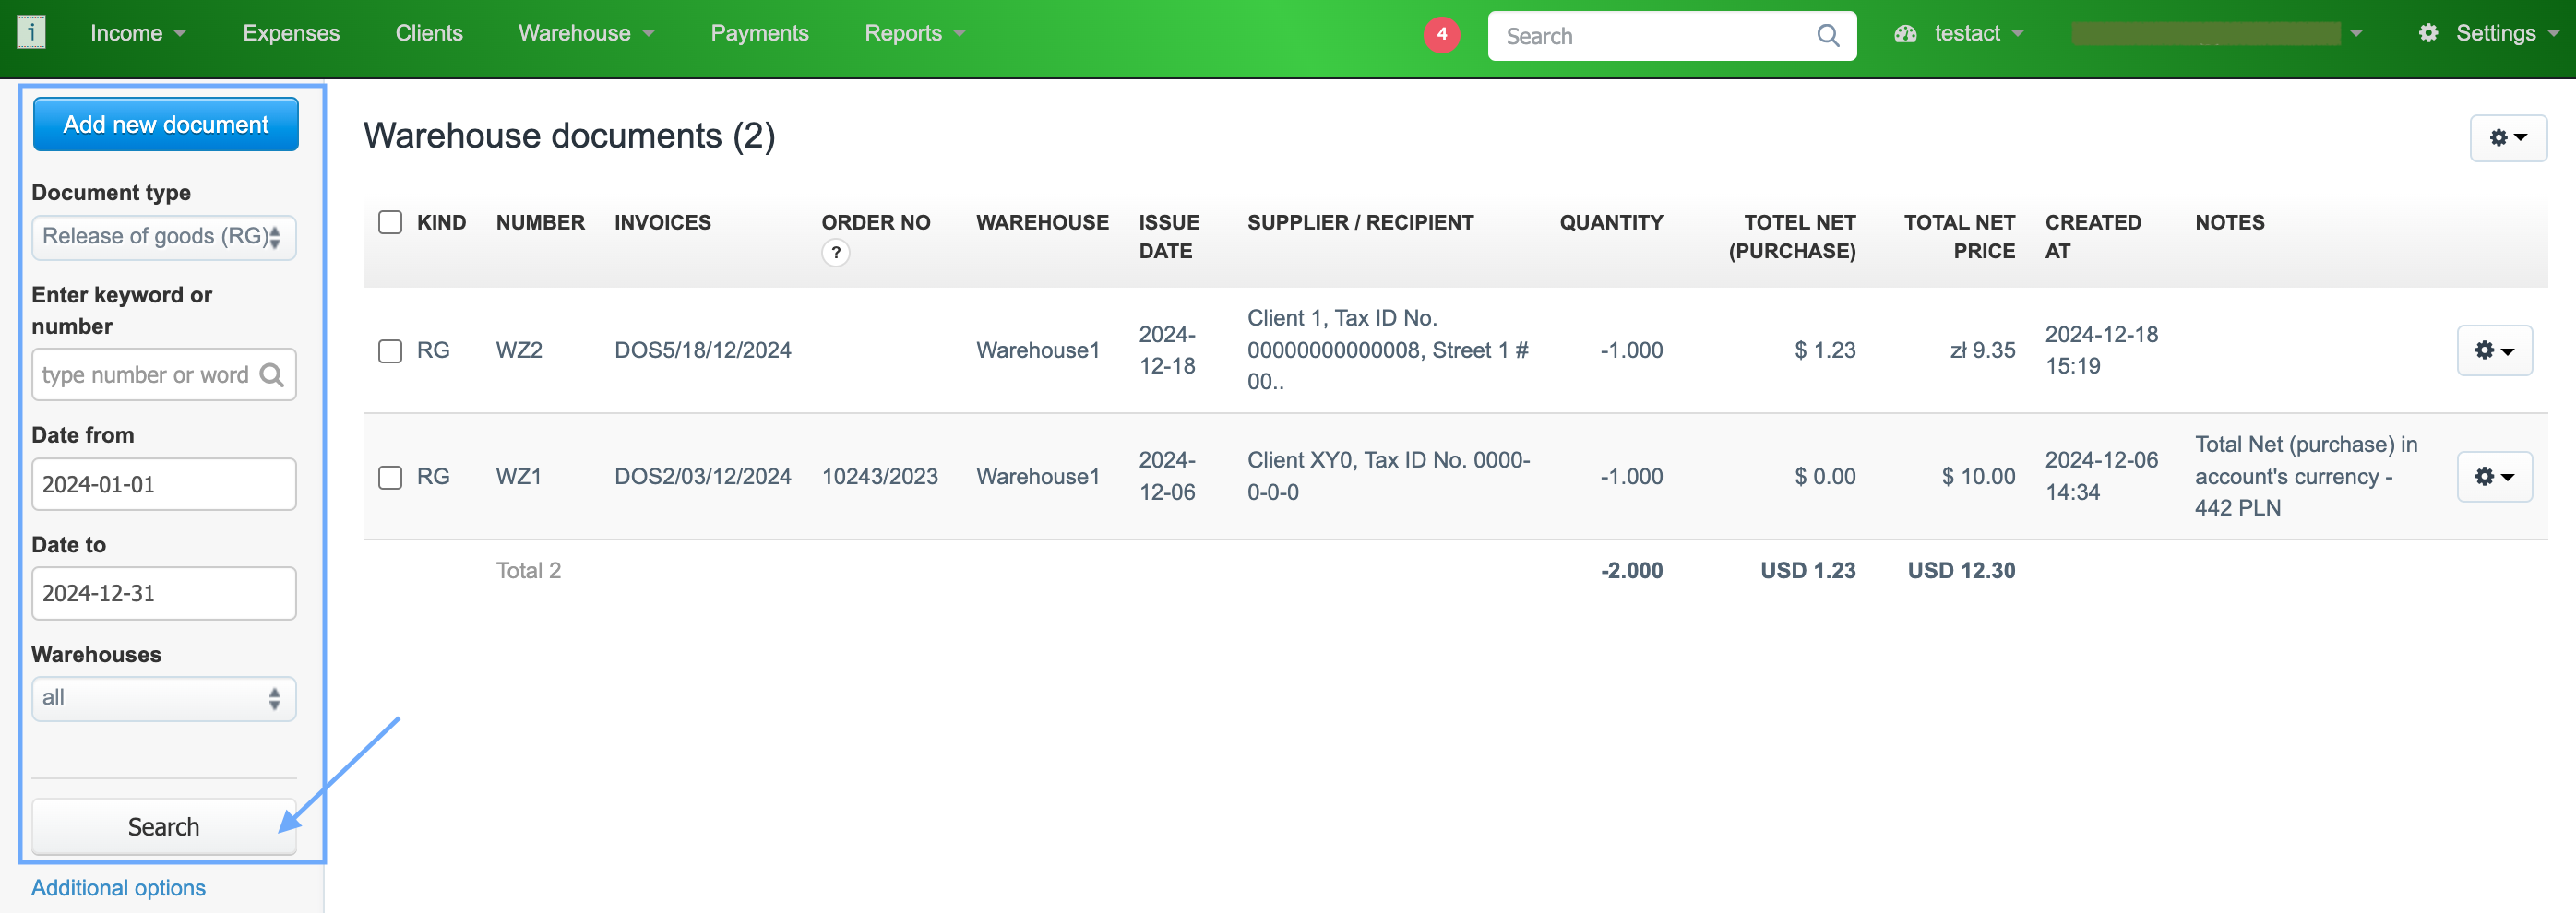Go to the Payments section
The width and height of the screenshot is (2576, 913).
click(x=759, y=33)
